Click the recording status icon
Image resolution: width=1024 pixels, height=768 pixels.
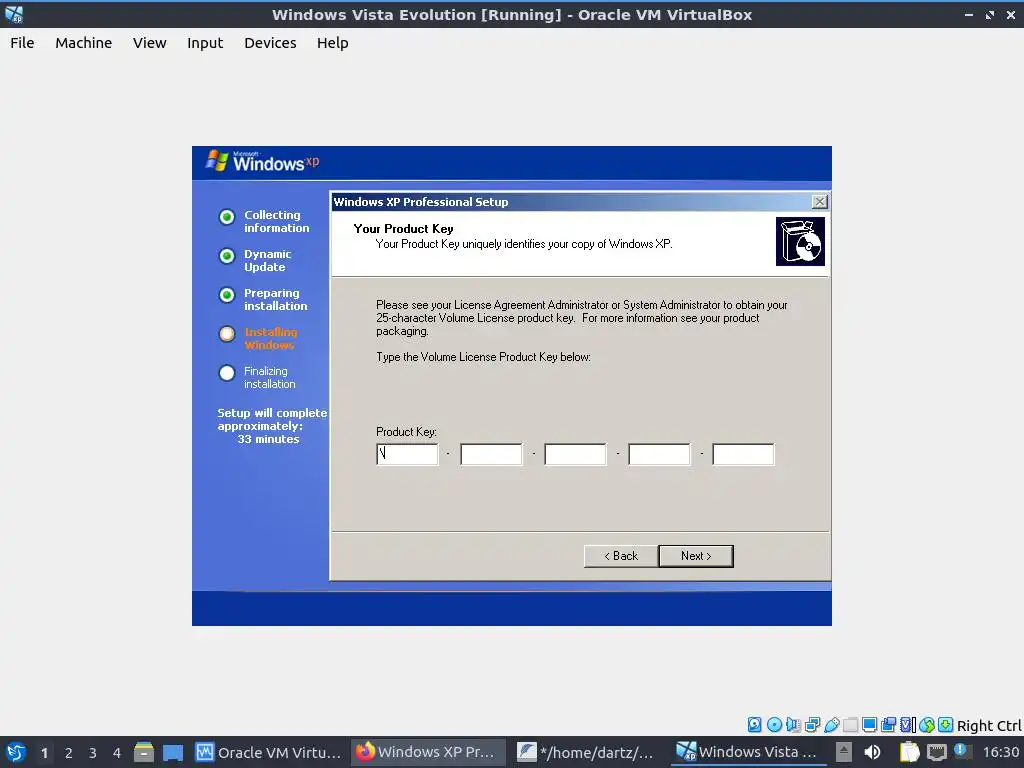(x=888, y=724)
